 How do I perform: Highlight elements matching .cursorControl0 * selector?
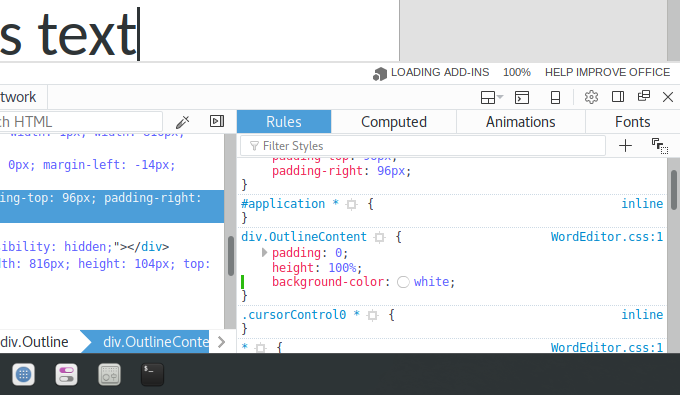(x=373, y=315)
